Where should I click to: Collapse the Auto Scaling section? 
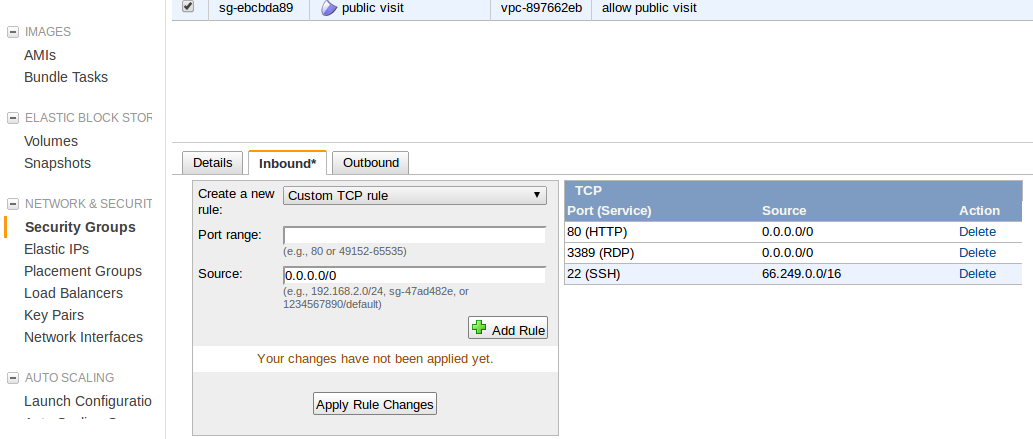(x=13, y=378)
